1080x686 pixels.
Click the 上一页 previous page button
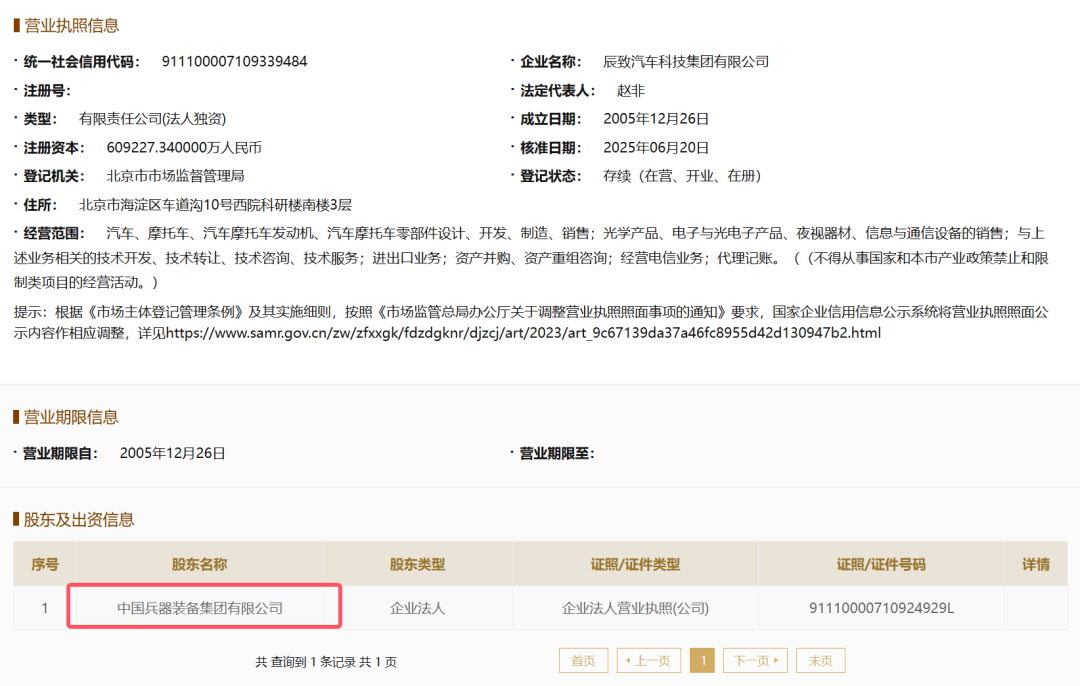(649, 661)
